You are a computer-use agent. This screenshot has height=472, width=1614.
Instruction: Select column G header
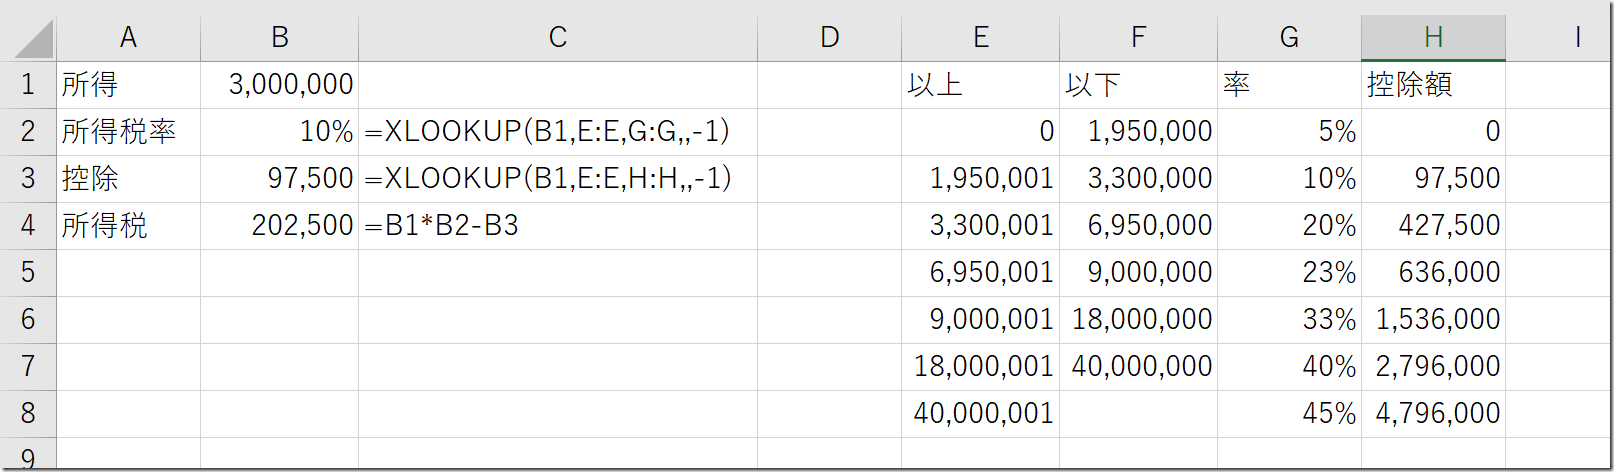(1289, 38)
